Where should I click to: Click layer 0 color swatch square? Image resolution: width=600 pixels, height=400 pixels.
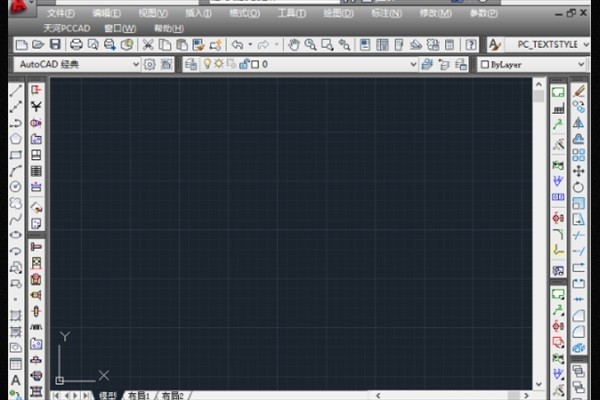click(x=255, y=64)
